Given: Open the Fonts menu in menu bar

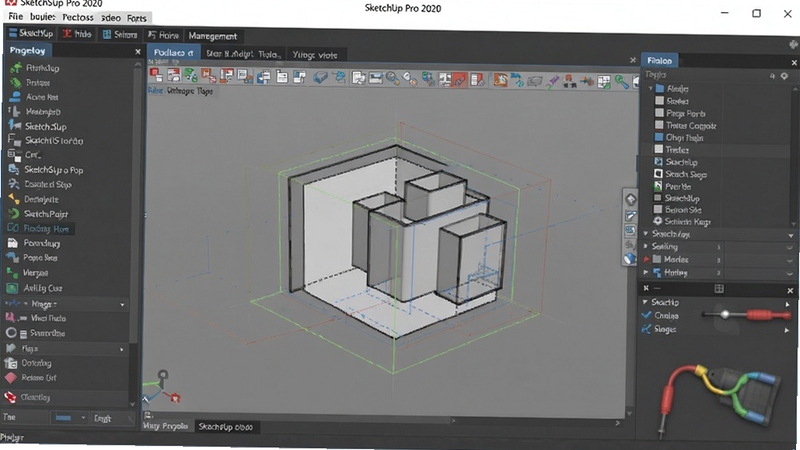Looking at the screenshot, I should pos(137,18).
